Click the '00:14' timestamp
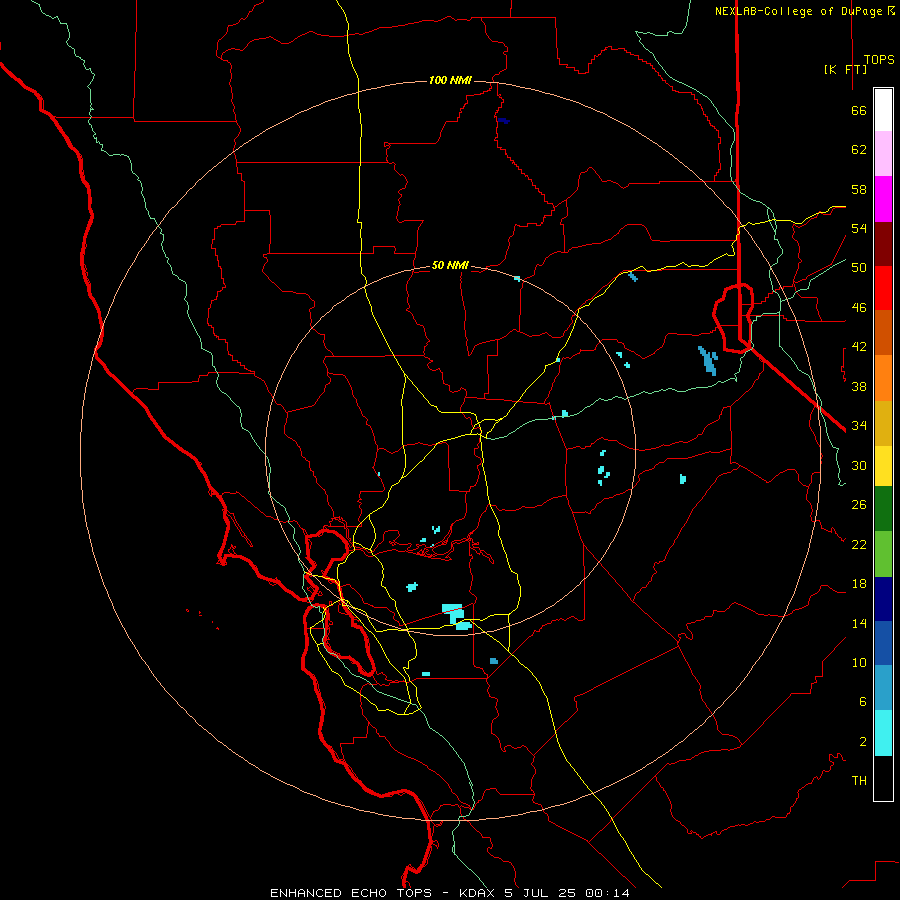The height and width of the screenshot is (900, 900). pyautogui.click(x=607, y=893)
